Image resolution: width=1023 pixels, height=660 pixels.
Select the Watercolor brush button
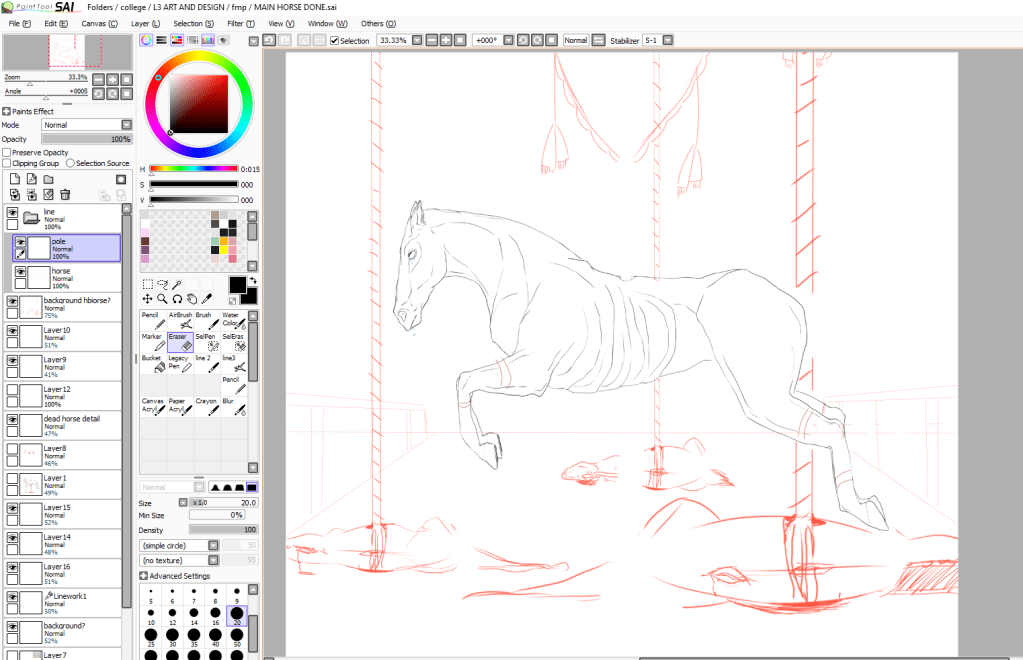(x=233, y=320)
